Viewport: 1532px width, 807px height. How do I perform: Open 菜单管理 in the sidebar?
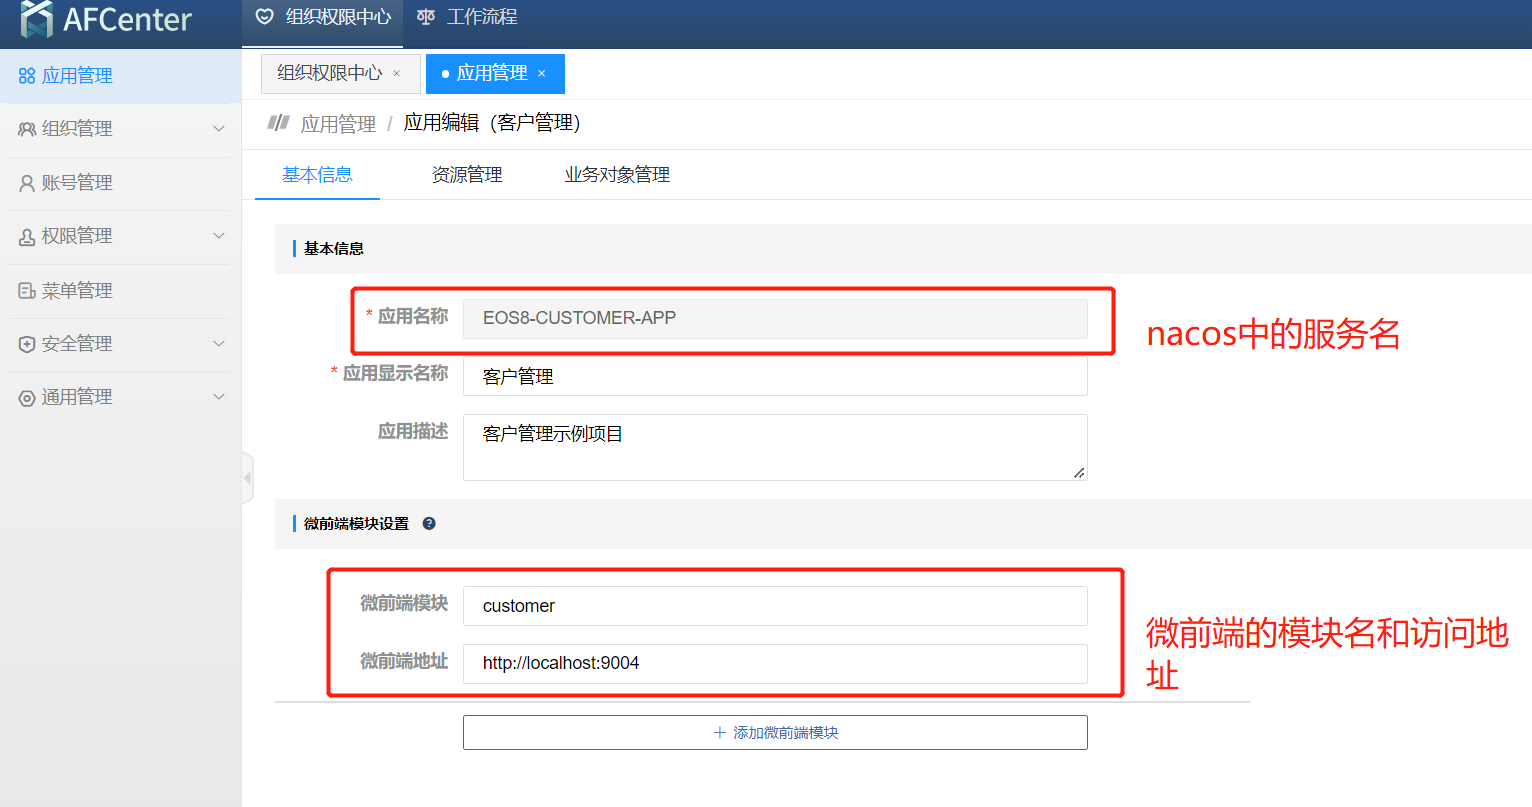pos(120,291)
